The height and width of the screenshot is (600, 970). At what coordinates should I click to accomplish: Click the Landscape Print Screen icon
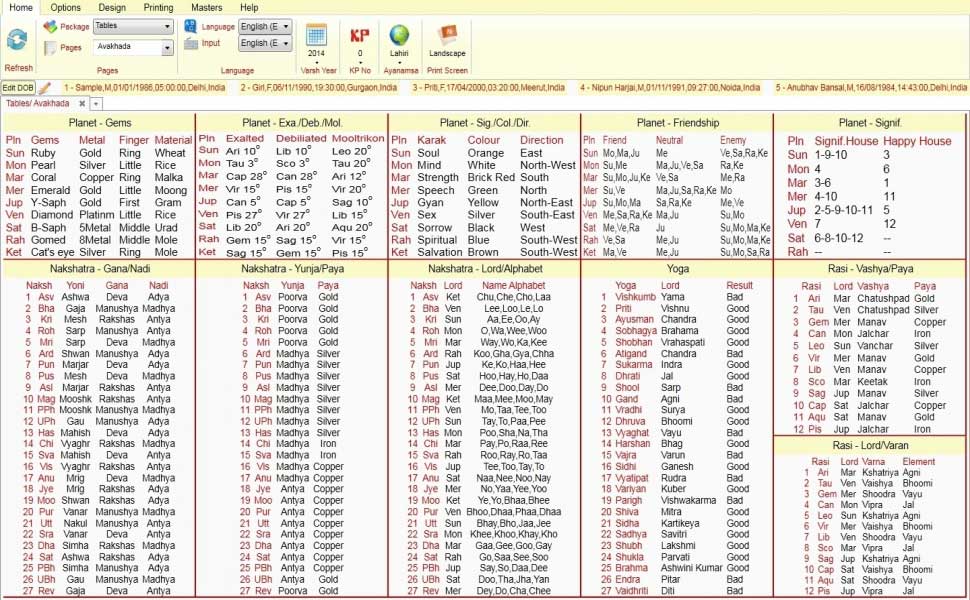tap(447, 35)
